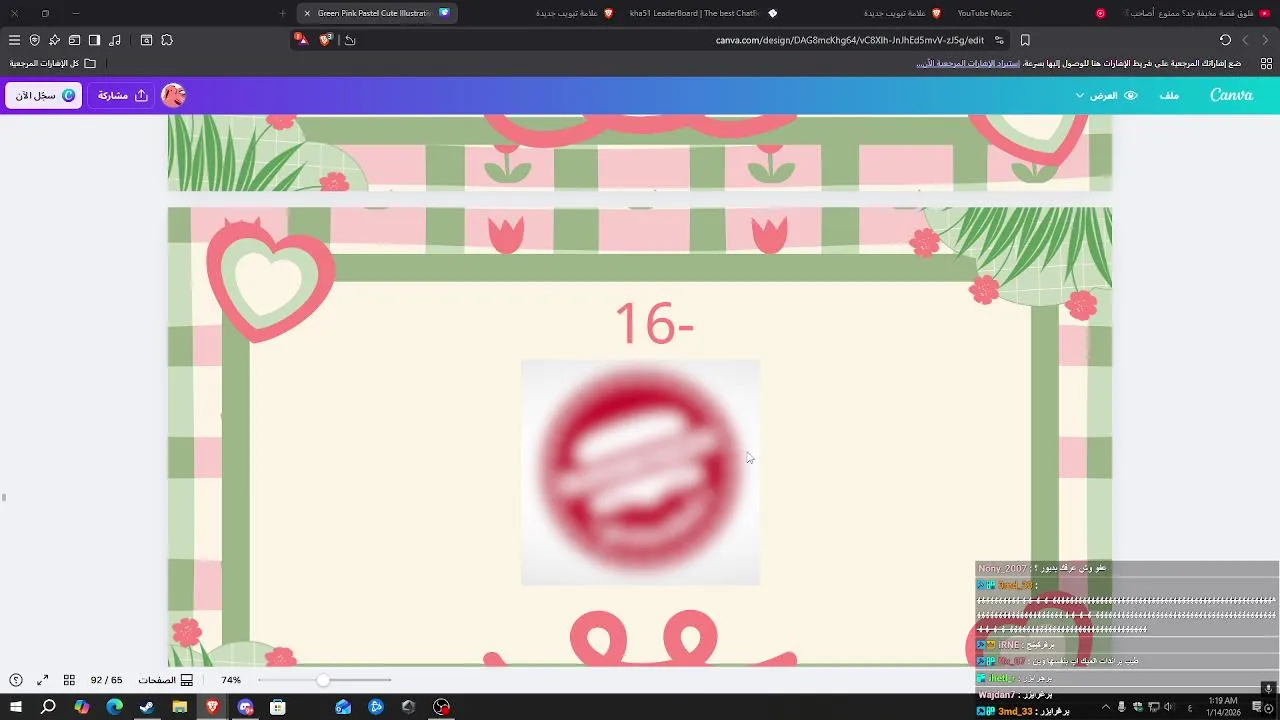Adjust the Canva zoom slider handle
Viewport: 1280px width, 720px height.
point(323,680)
